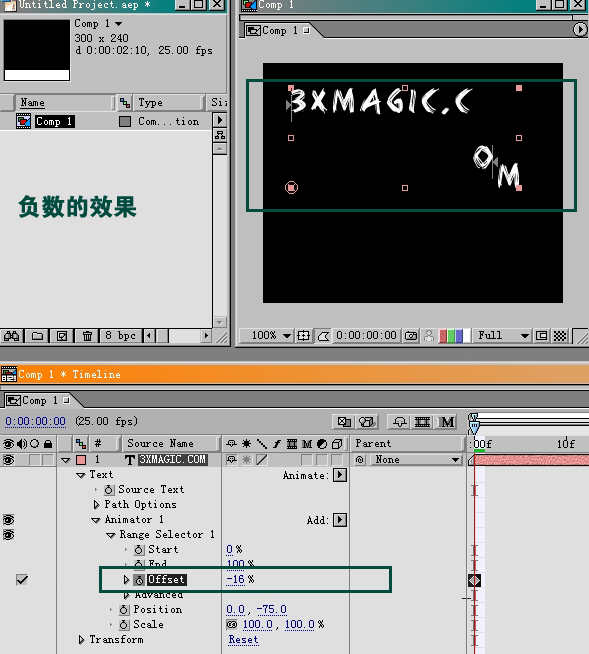Toggle video eye for 3XMAGIC.COM layer

tap(8, 460)
